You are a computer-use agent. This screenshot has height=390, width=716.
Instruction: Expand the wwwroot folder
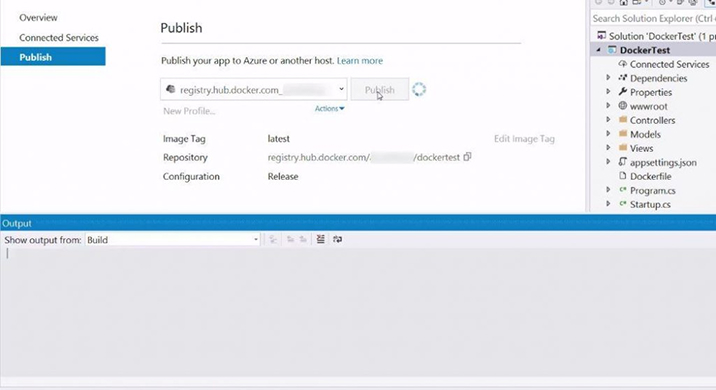[x=608, y=105]
